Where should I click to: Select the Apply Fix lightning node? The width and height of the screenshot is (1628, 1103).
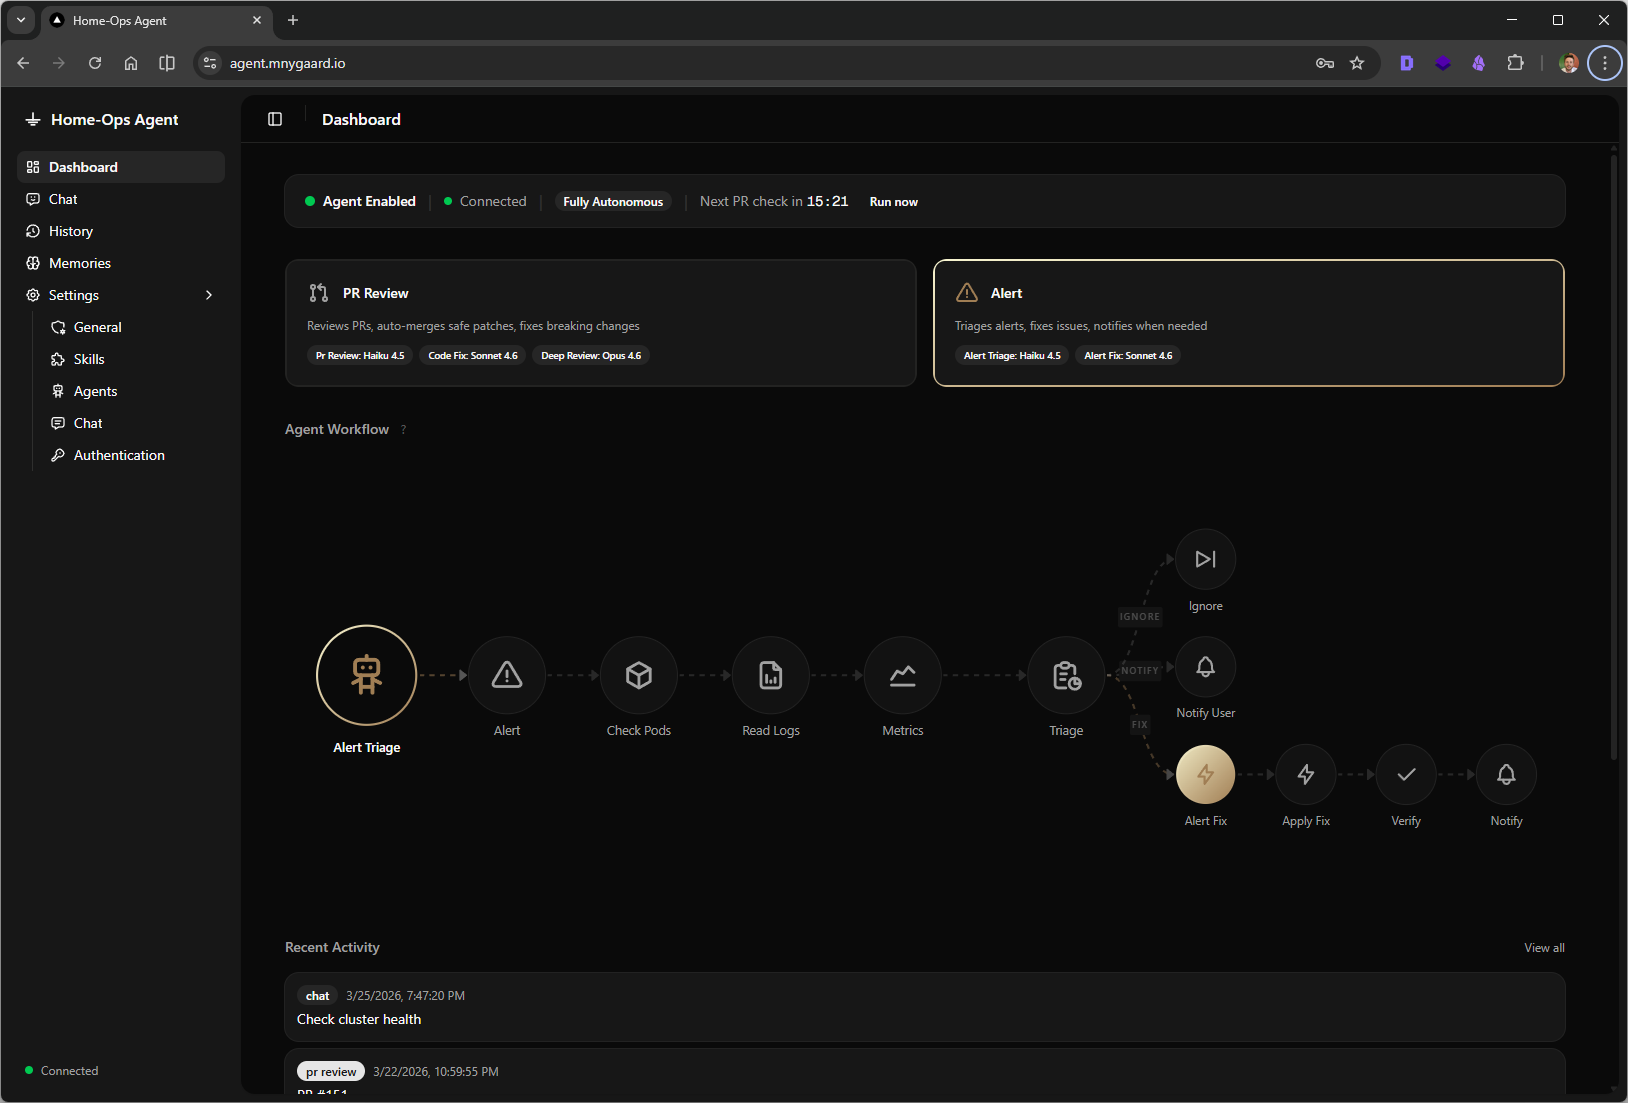1306,774
